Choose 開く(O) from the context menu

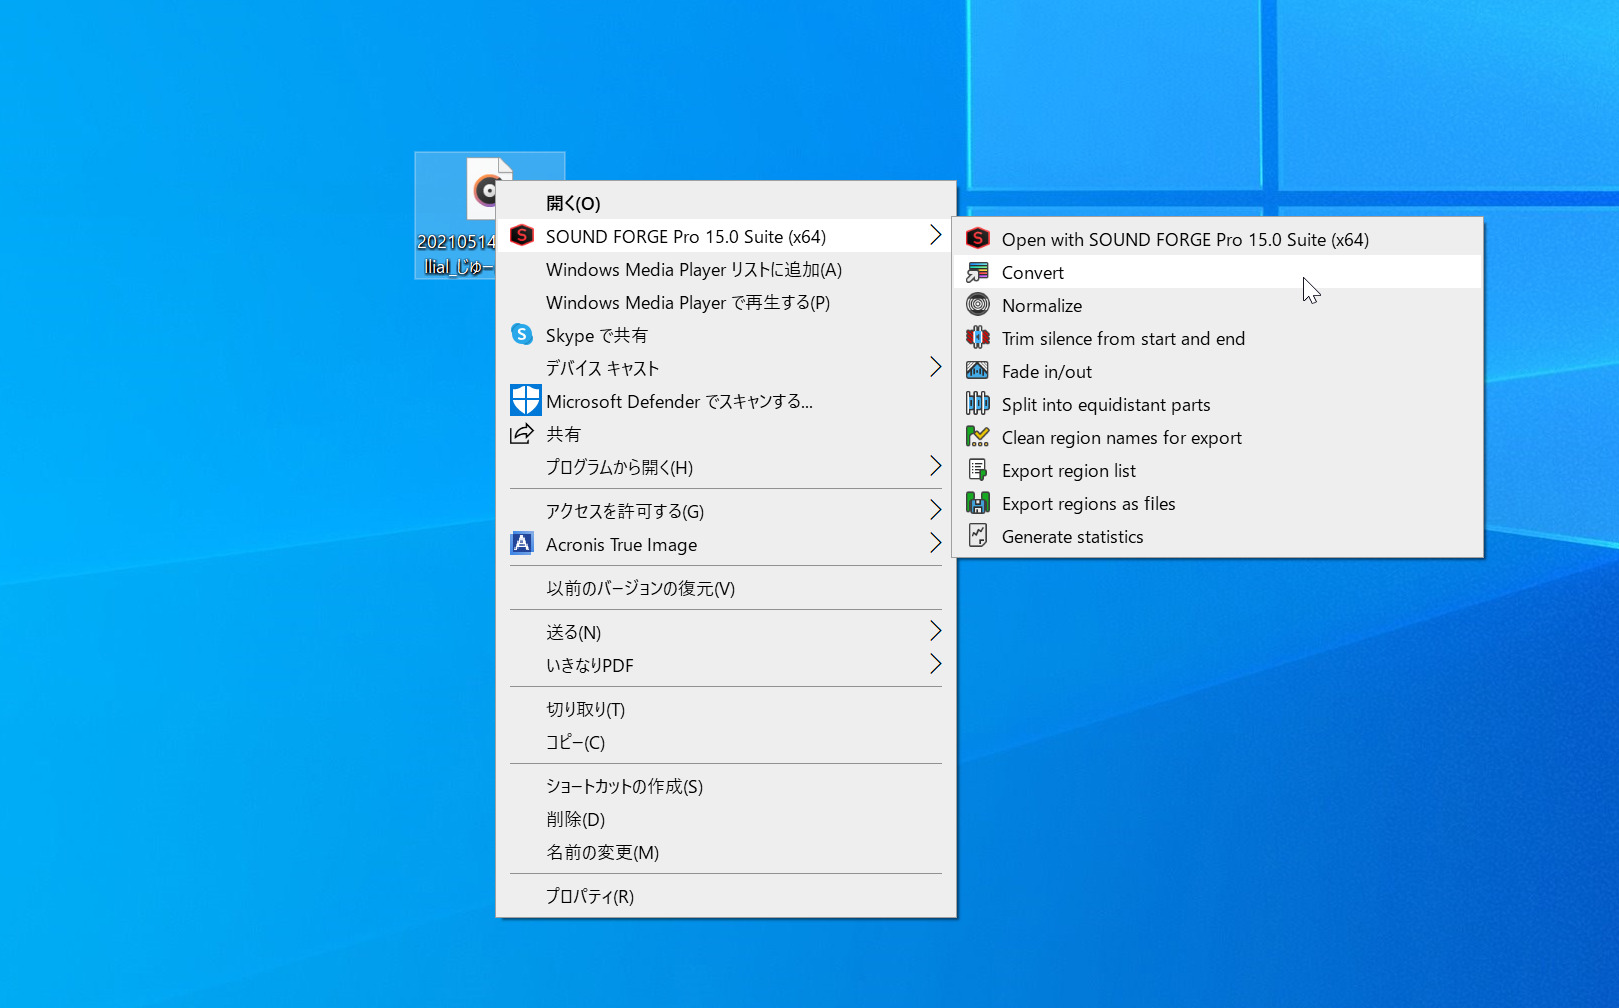pyautogui.click(x=726, y=203)
